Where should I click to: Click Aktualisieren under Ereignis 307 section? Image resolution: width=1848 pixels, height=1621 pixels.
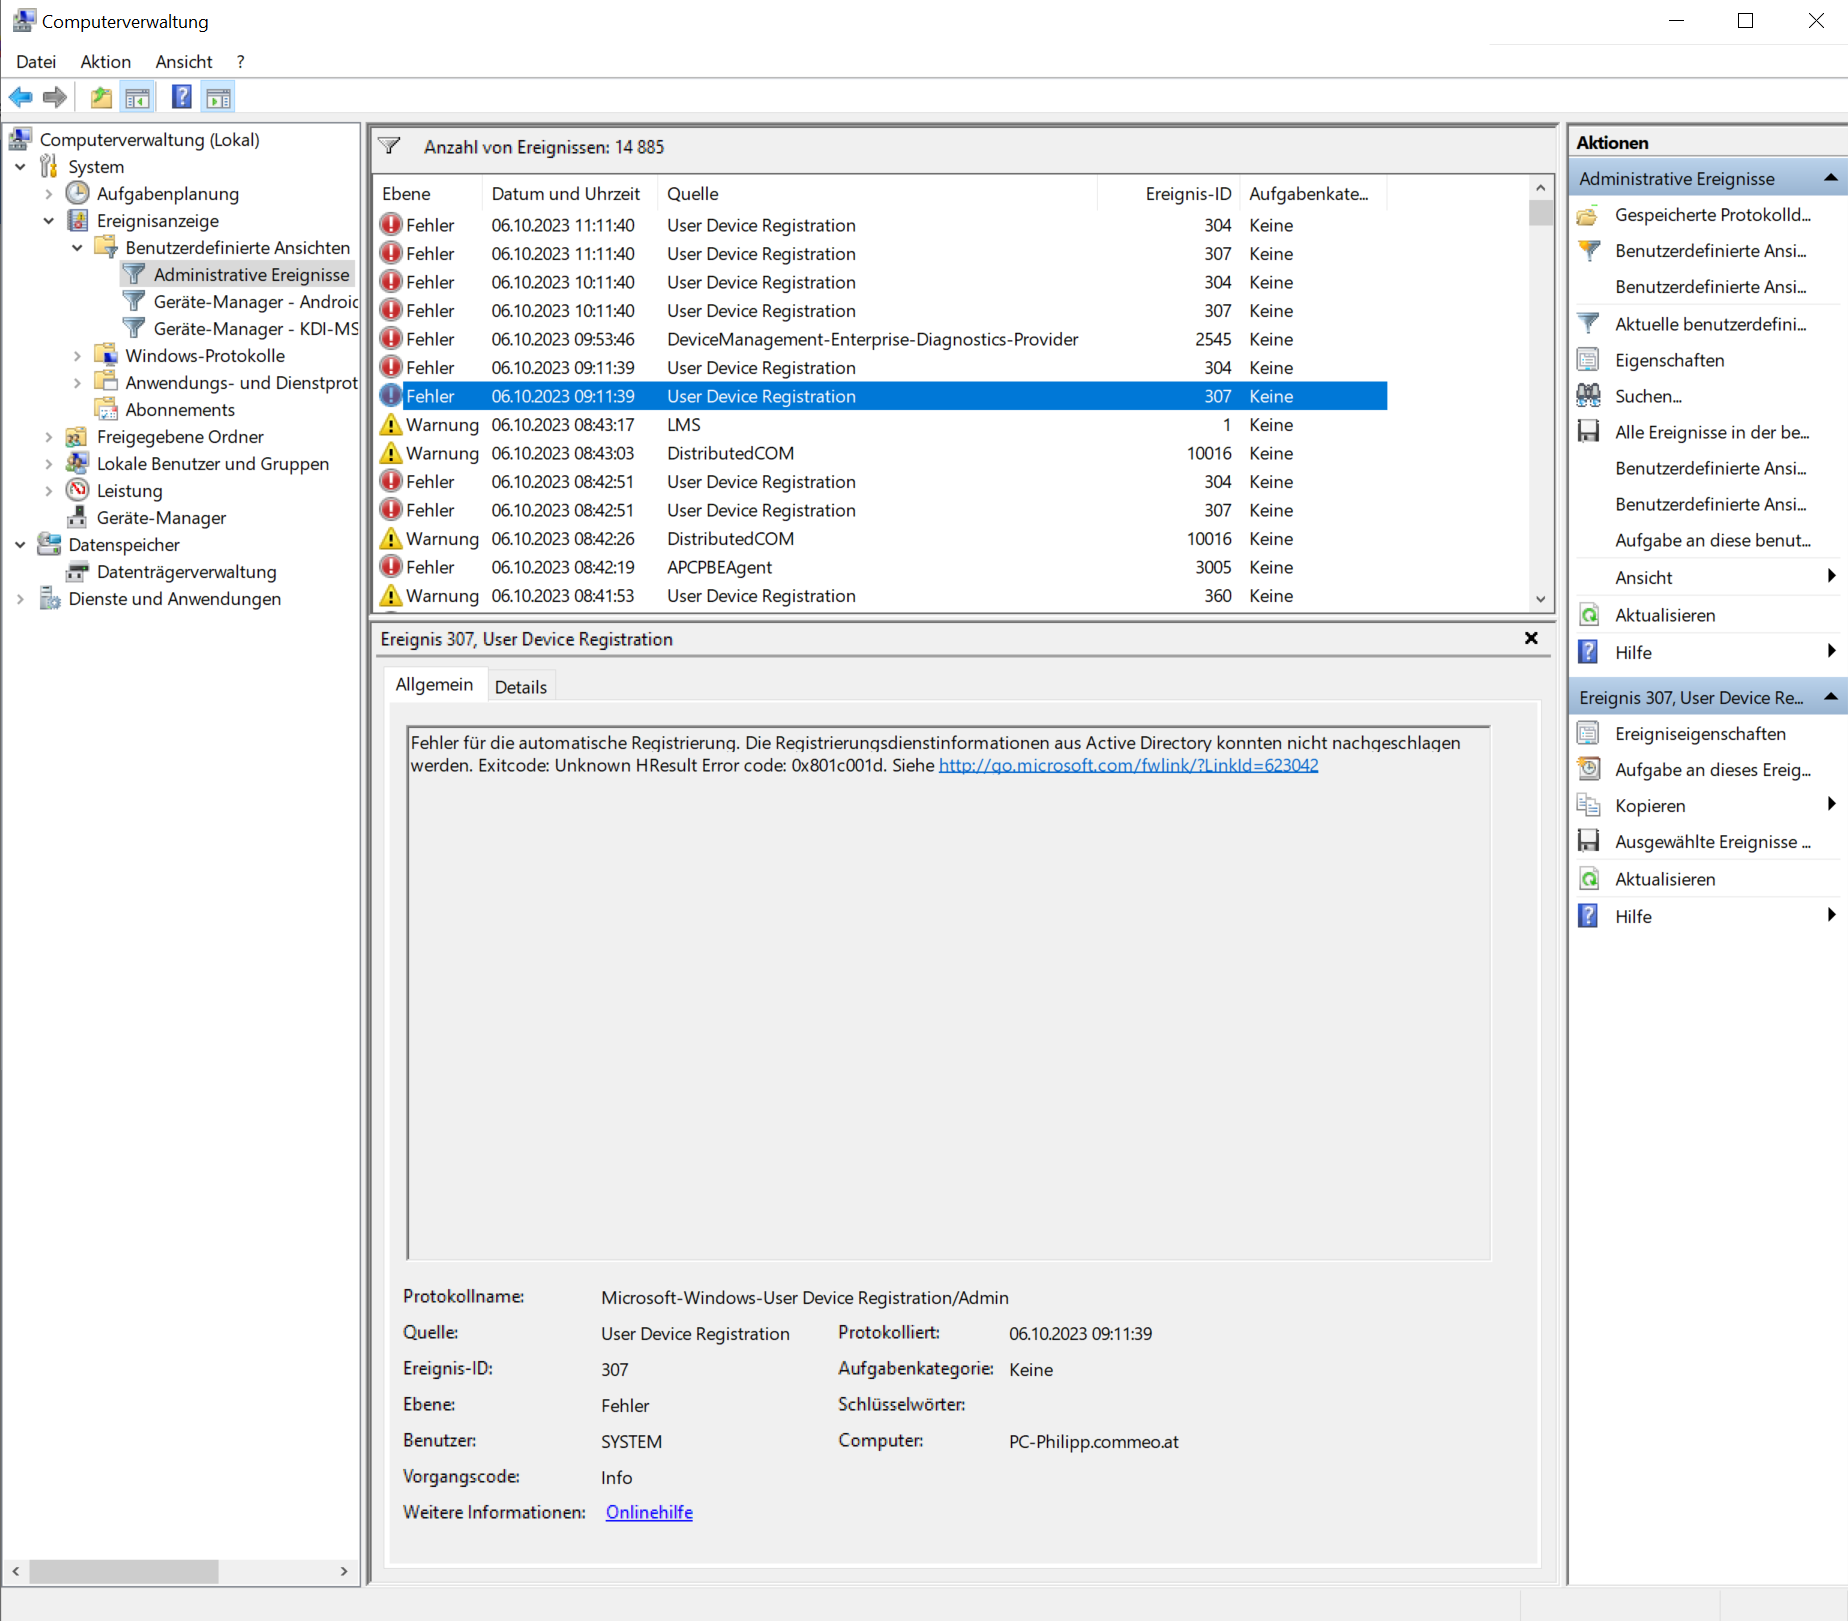1665,879
